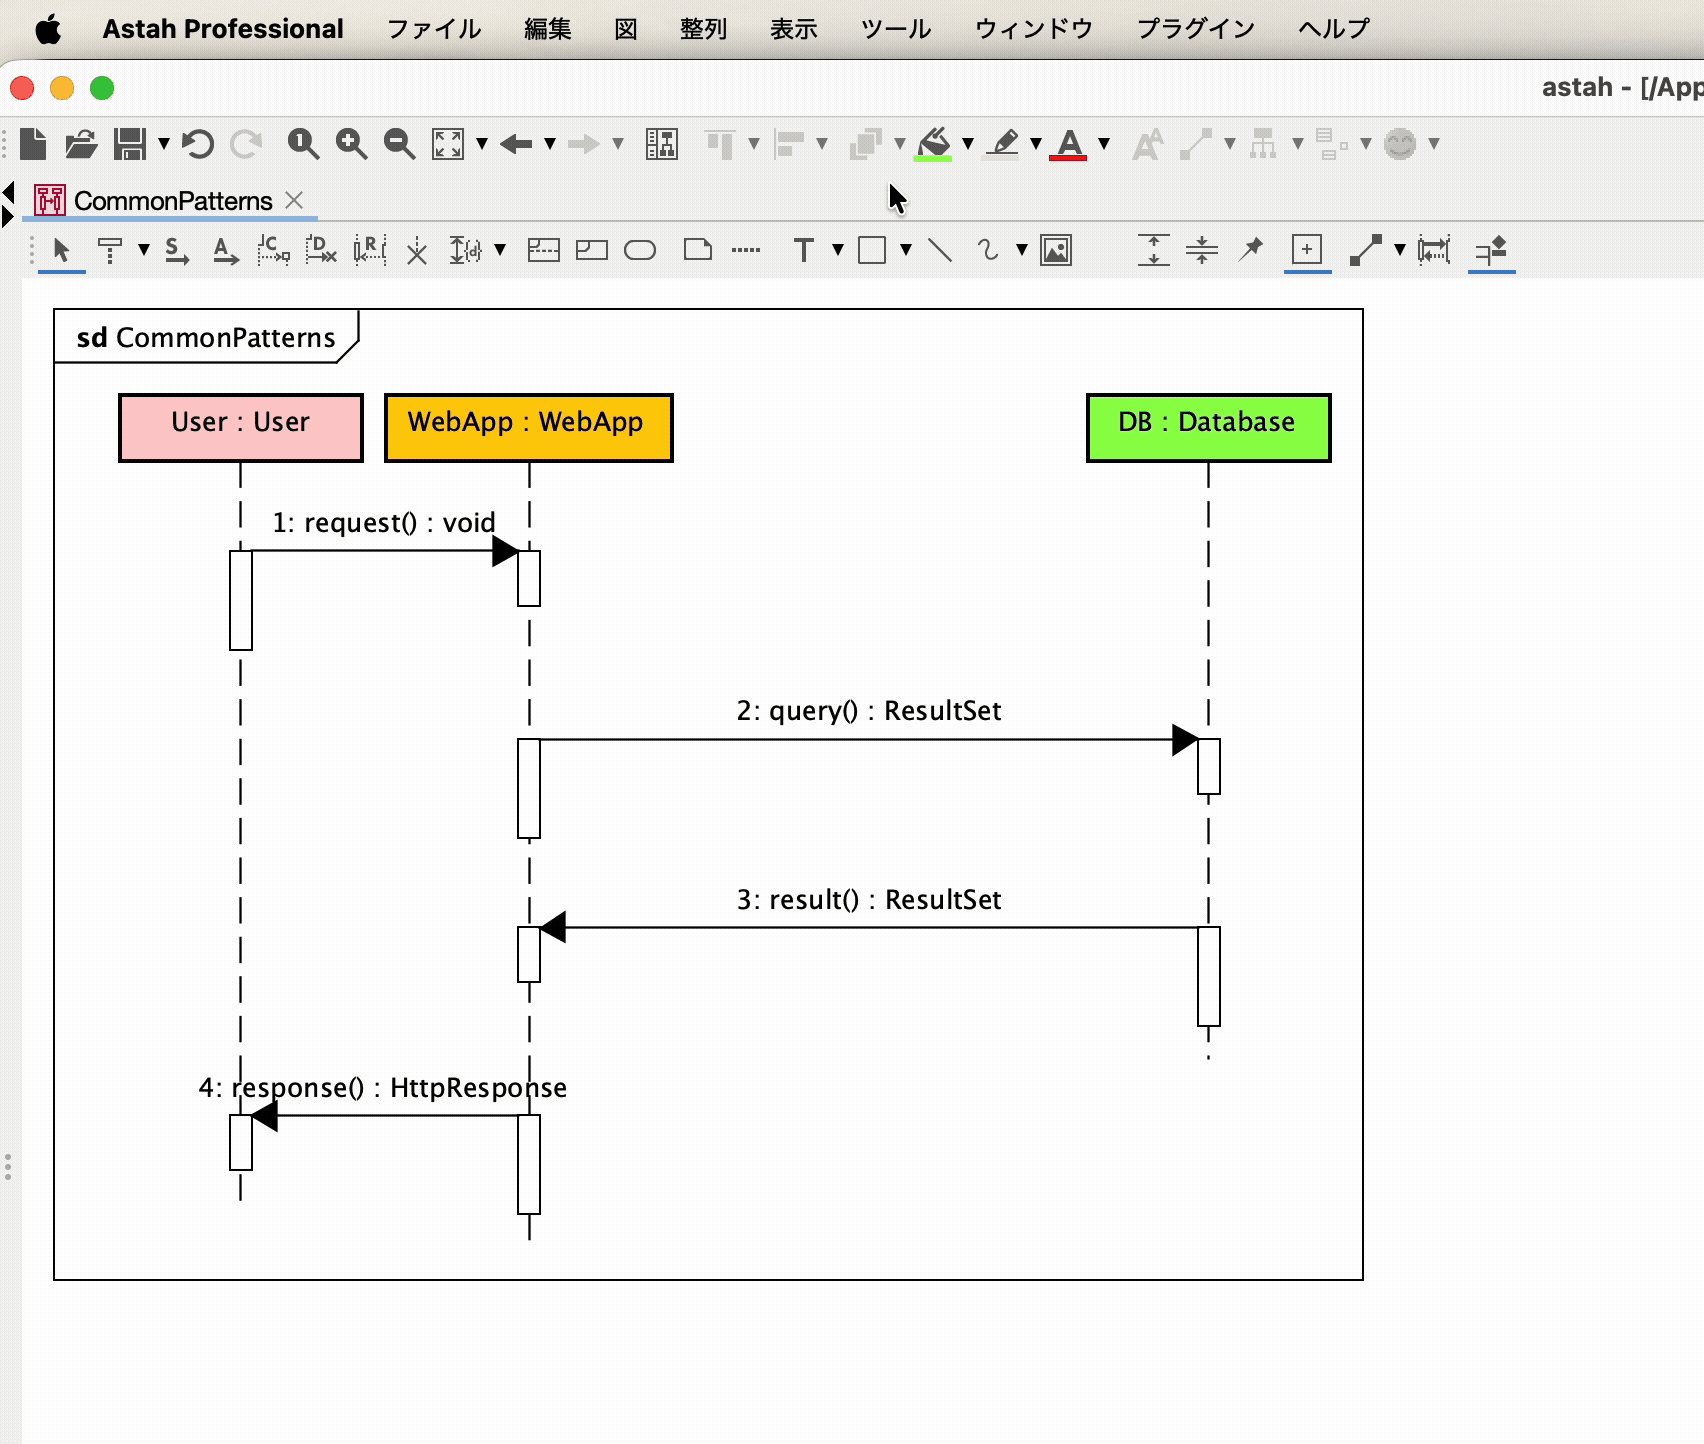The image size is (1704, 1444).
Task: Select the Combined Fragment tool
Action: [x=543, y=250]
